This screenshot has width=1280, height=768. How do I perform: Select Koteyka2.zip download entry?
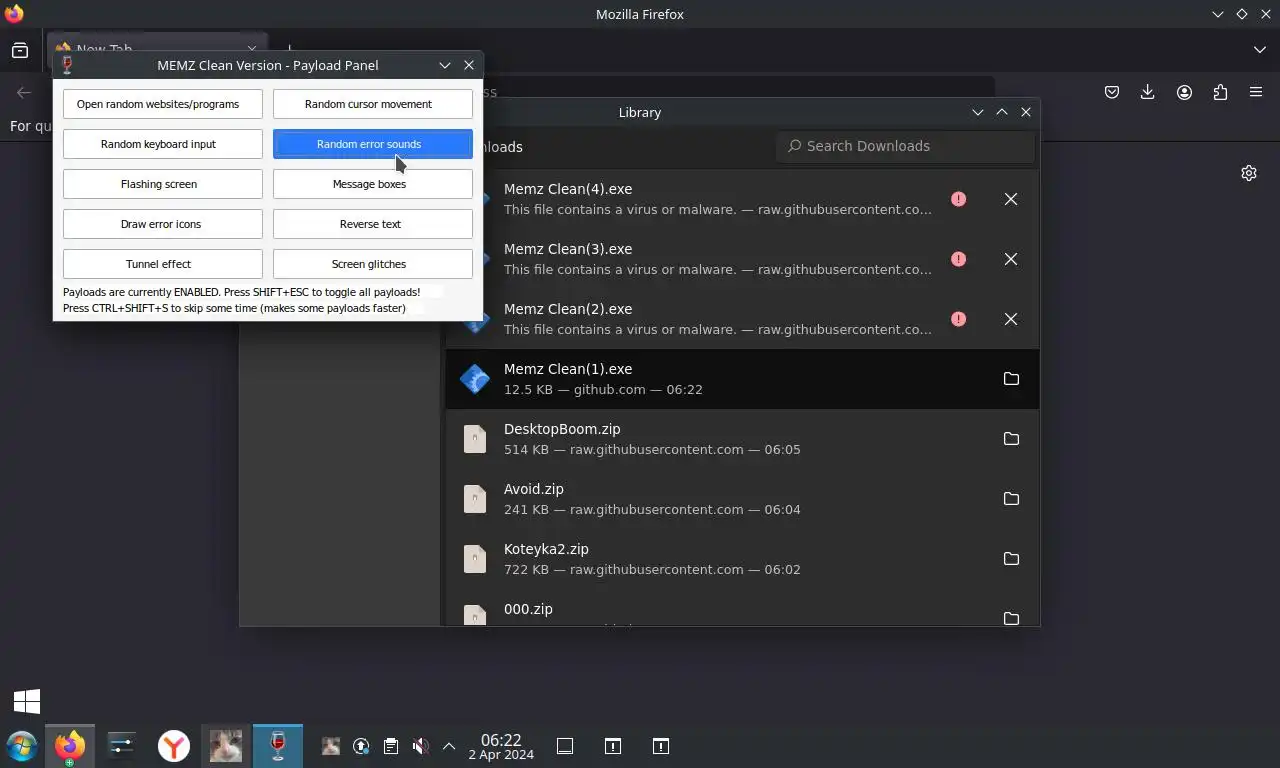pyautogui.click(x=742, y=559)
